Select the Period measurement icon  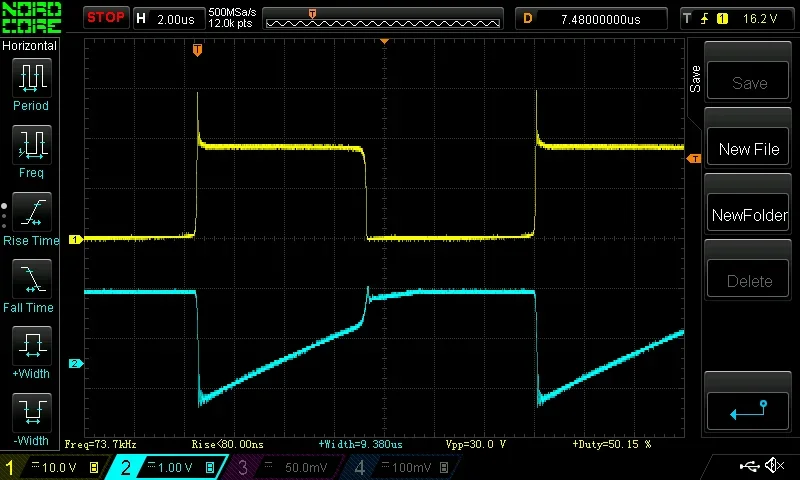(x=31, y=77)
